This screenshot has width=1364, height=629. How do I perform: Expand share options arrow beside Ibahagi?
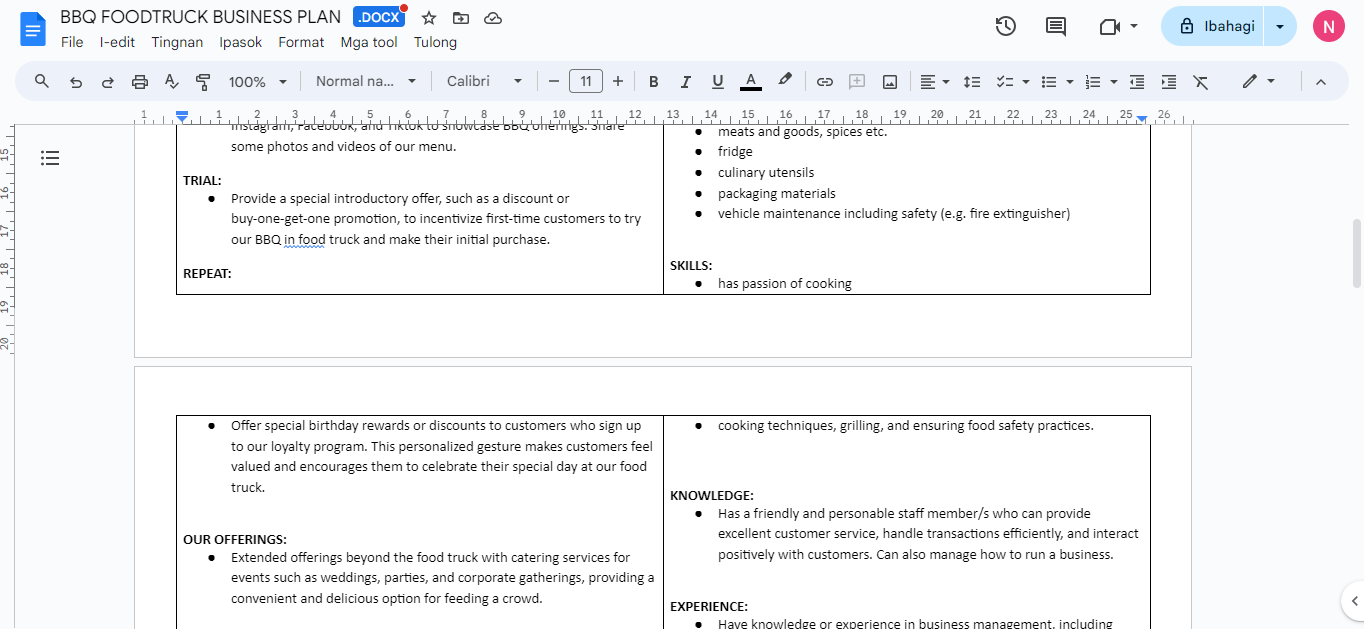[x=1280, y=27]
